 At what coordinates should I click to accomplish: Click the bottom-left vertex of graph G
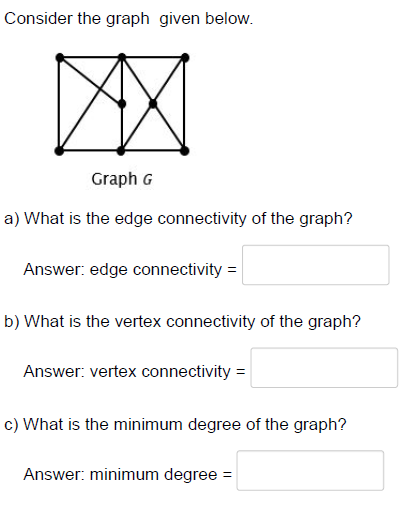(59, 151)
